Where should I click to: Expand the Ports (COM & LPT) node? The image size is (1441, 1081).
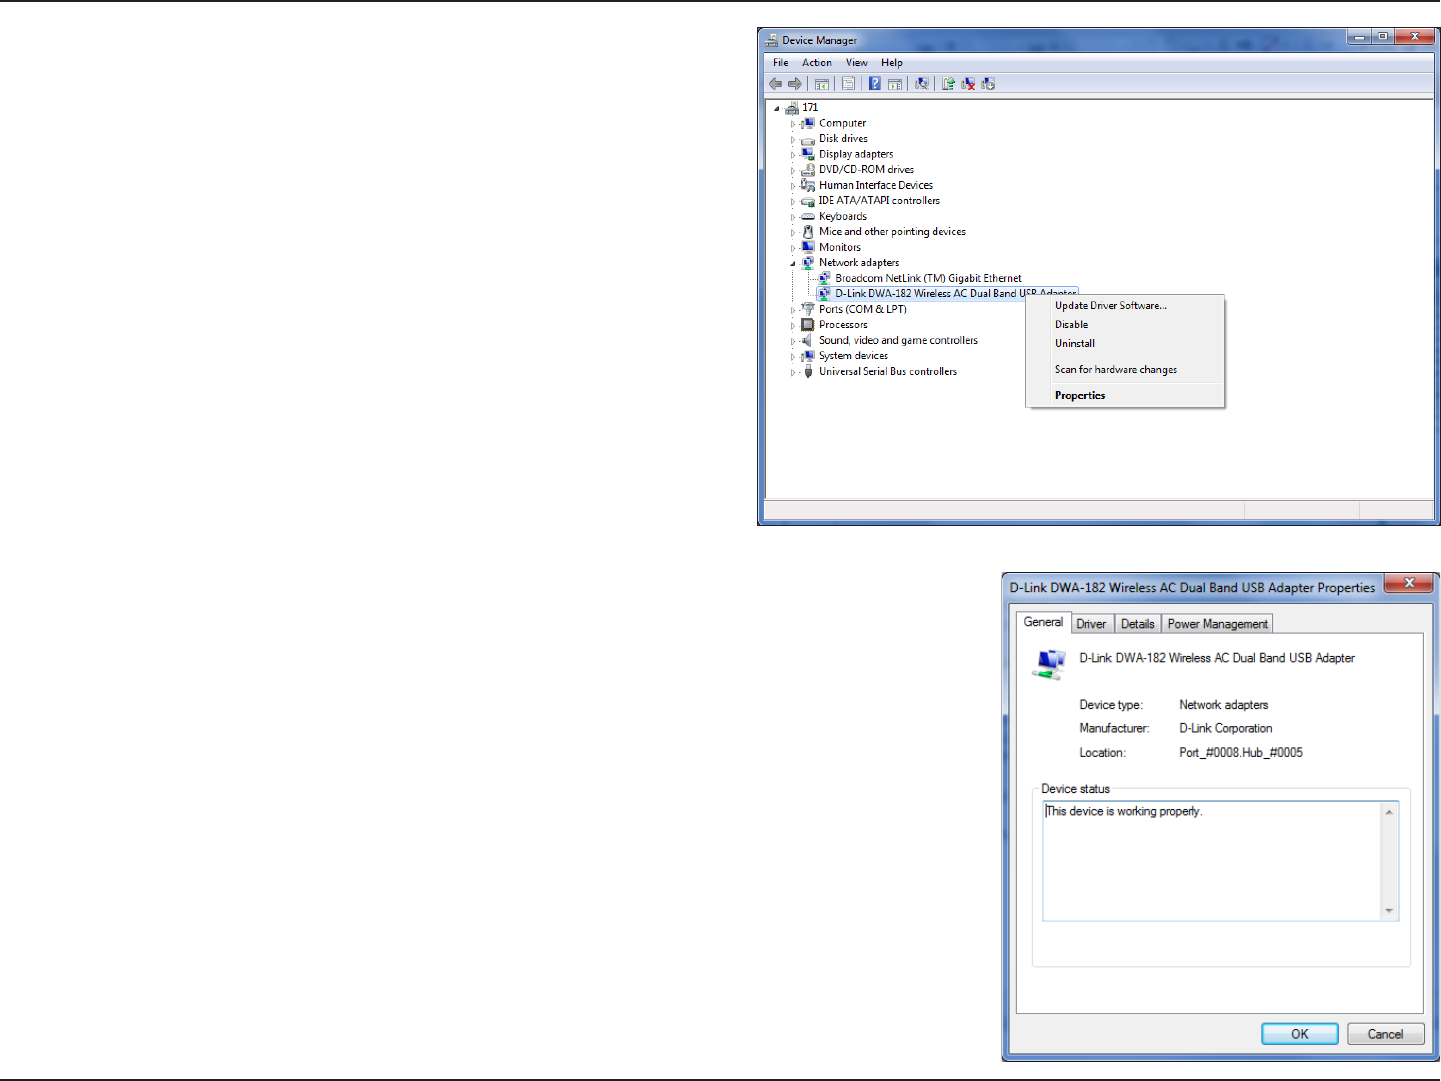pos(793,310)
